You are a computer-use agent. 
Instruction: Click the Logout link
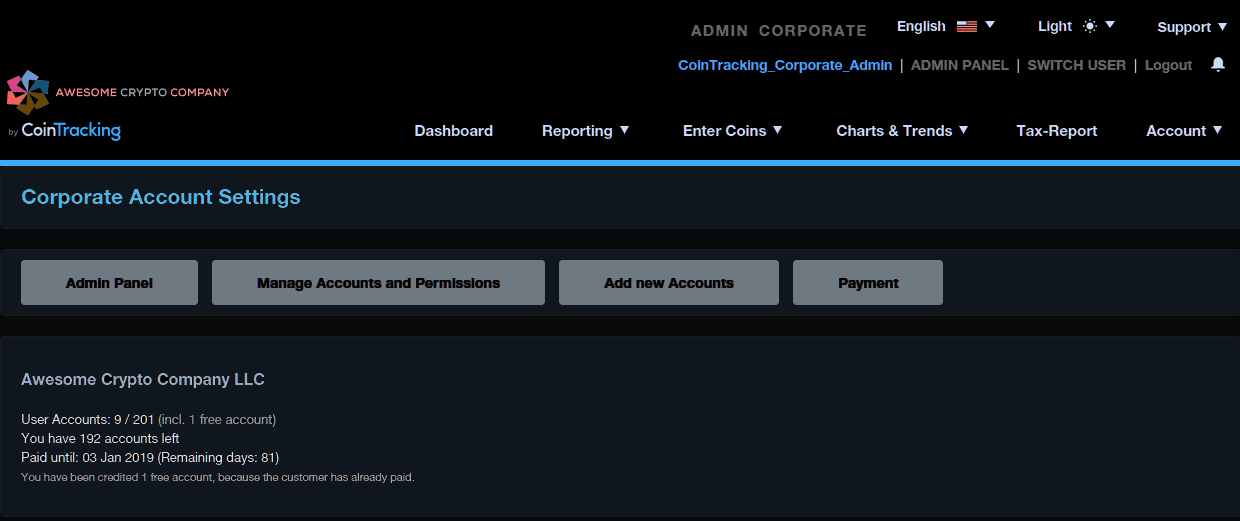(x=1168, y=65)
